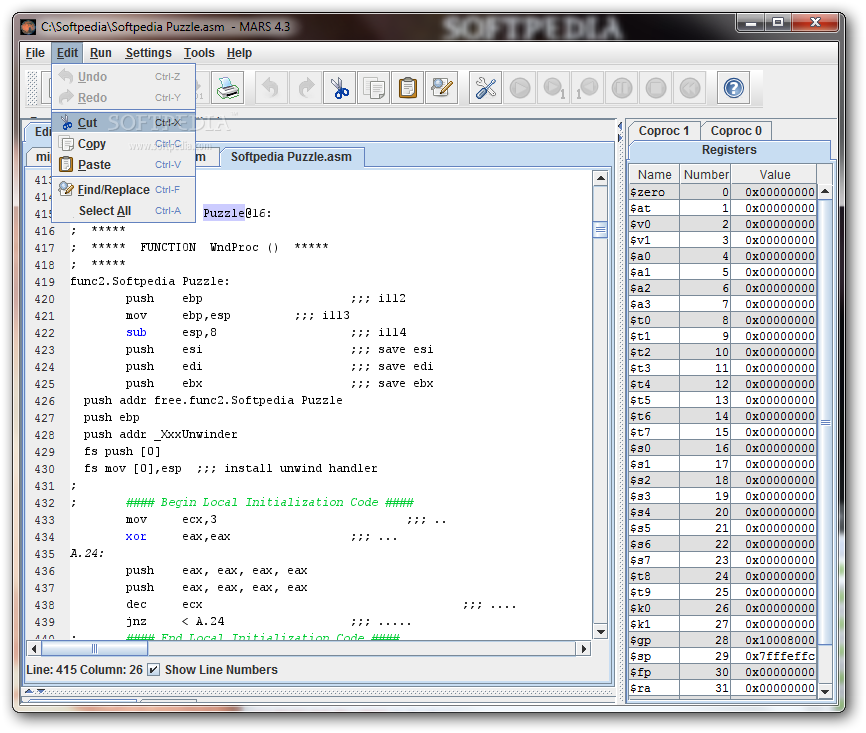The image size is (866, 733).
Task: Click the Value column header in registers
Action: point(774,175)
